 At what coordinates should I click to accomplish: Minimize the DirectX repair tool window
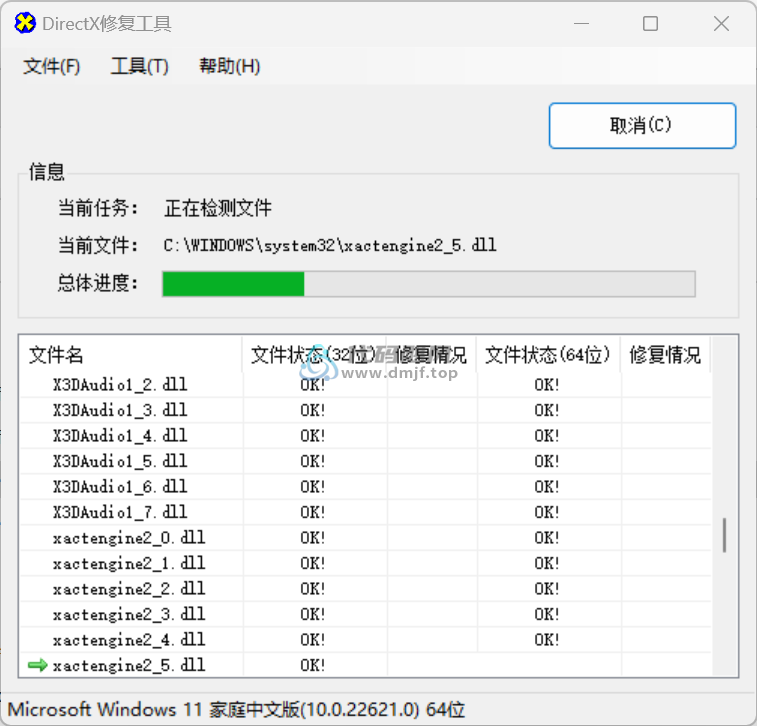pyautogui.click(x=582, y=23)
